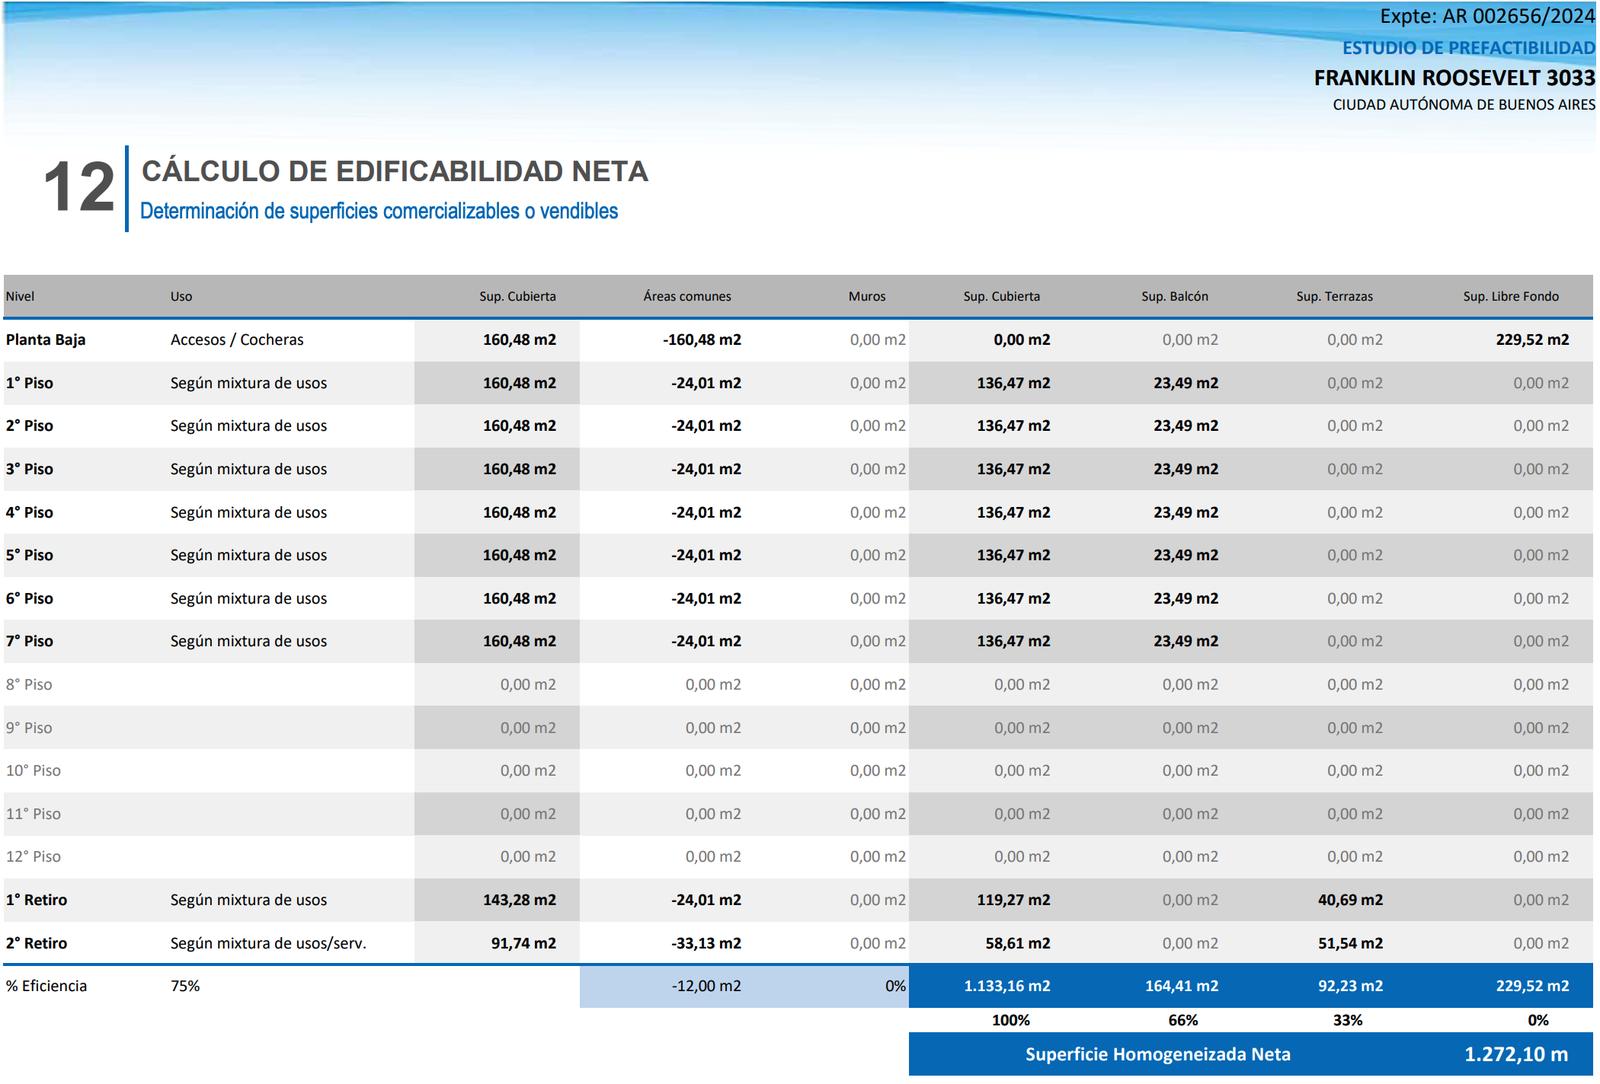Click the Planta Baja '229,52 m2' value

click(x=1532, y=340)
